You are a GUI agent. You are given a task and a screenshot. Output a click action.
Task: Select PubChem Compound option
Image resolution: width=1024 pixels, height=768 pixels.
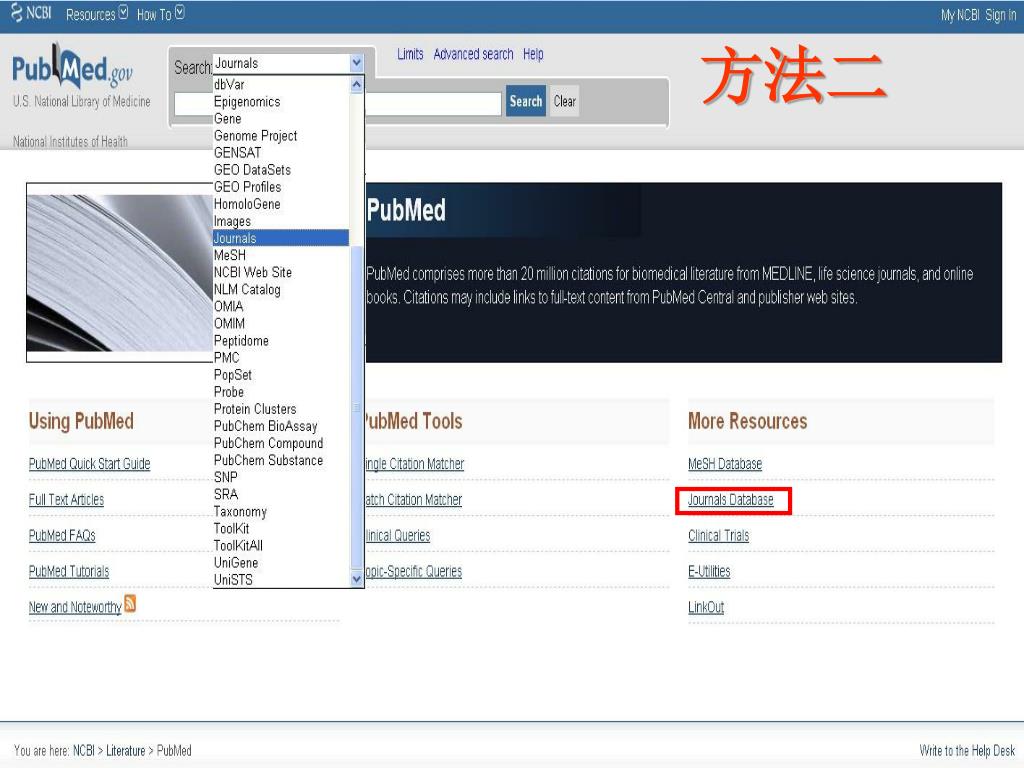click(x=281, y=443)
